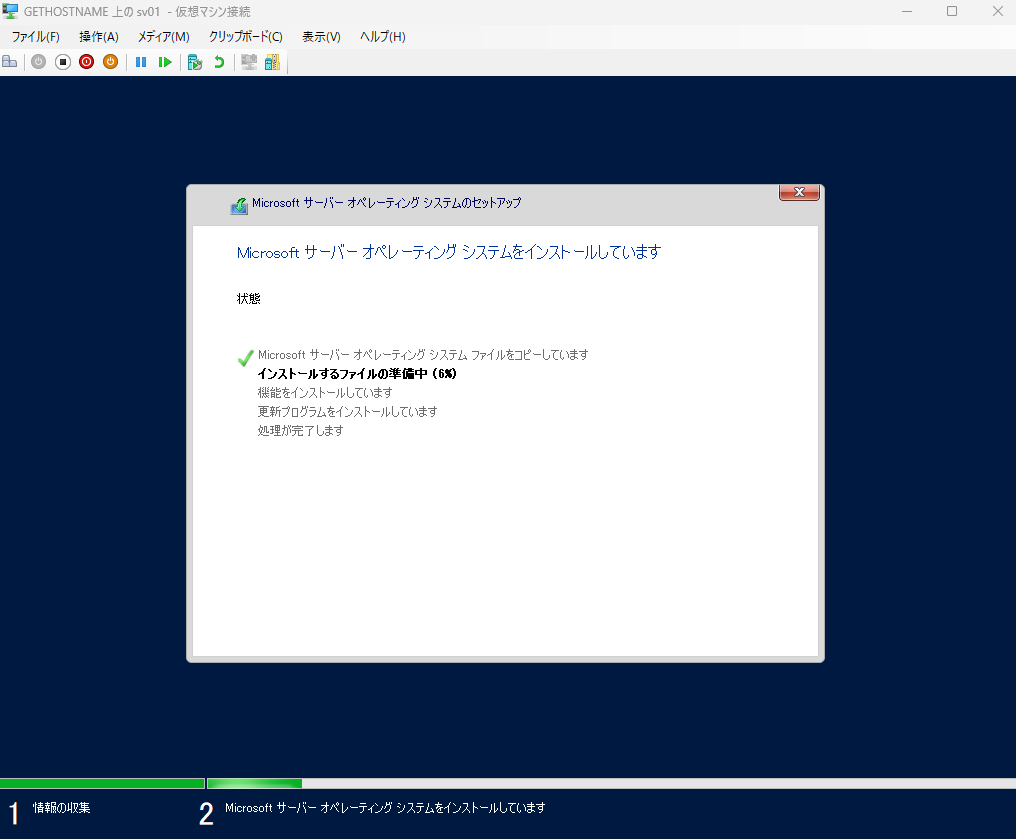Image resolution: width=1016 pixels, height=839 pixels.
Task: Open the 操作(A) menu
Action: click(x=98, y=37)
